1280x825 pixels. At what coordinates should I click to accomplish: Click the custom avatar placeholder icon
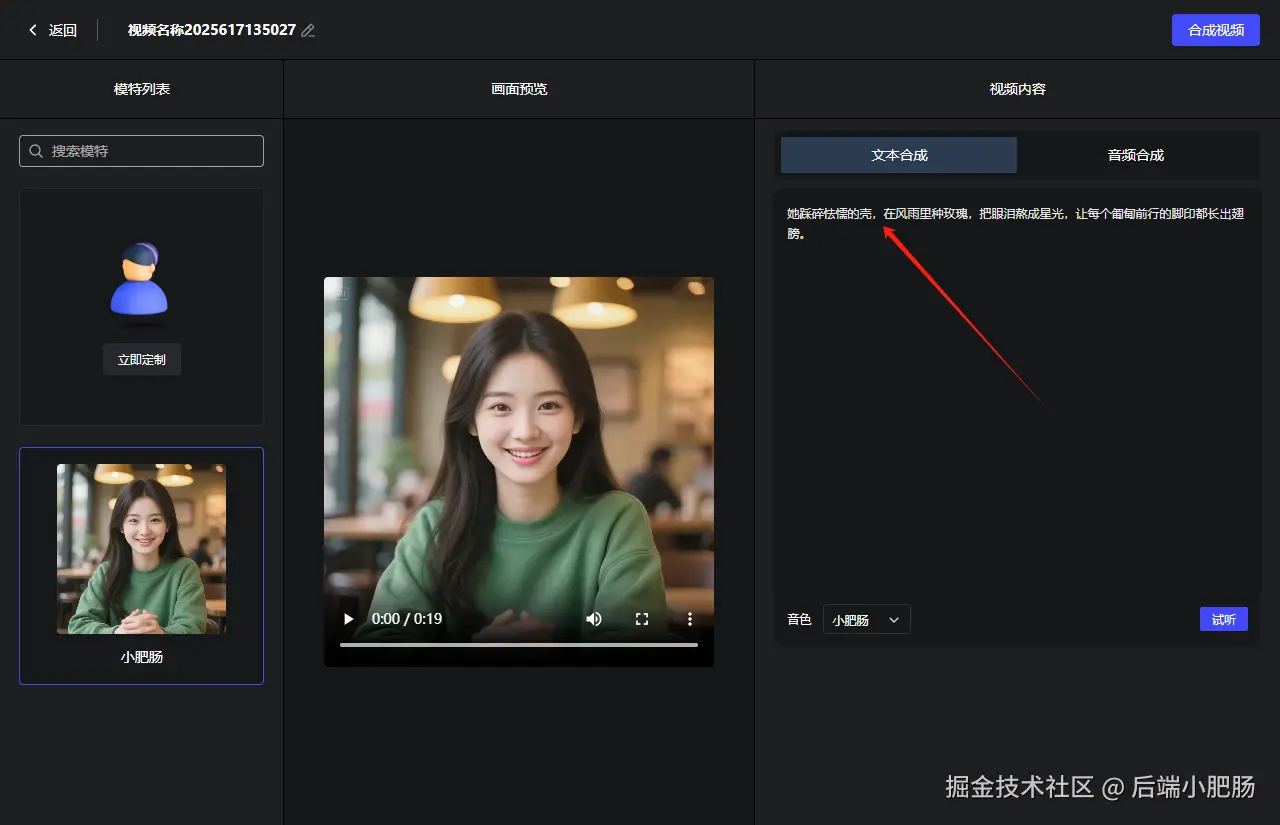tap(139, 279)
